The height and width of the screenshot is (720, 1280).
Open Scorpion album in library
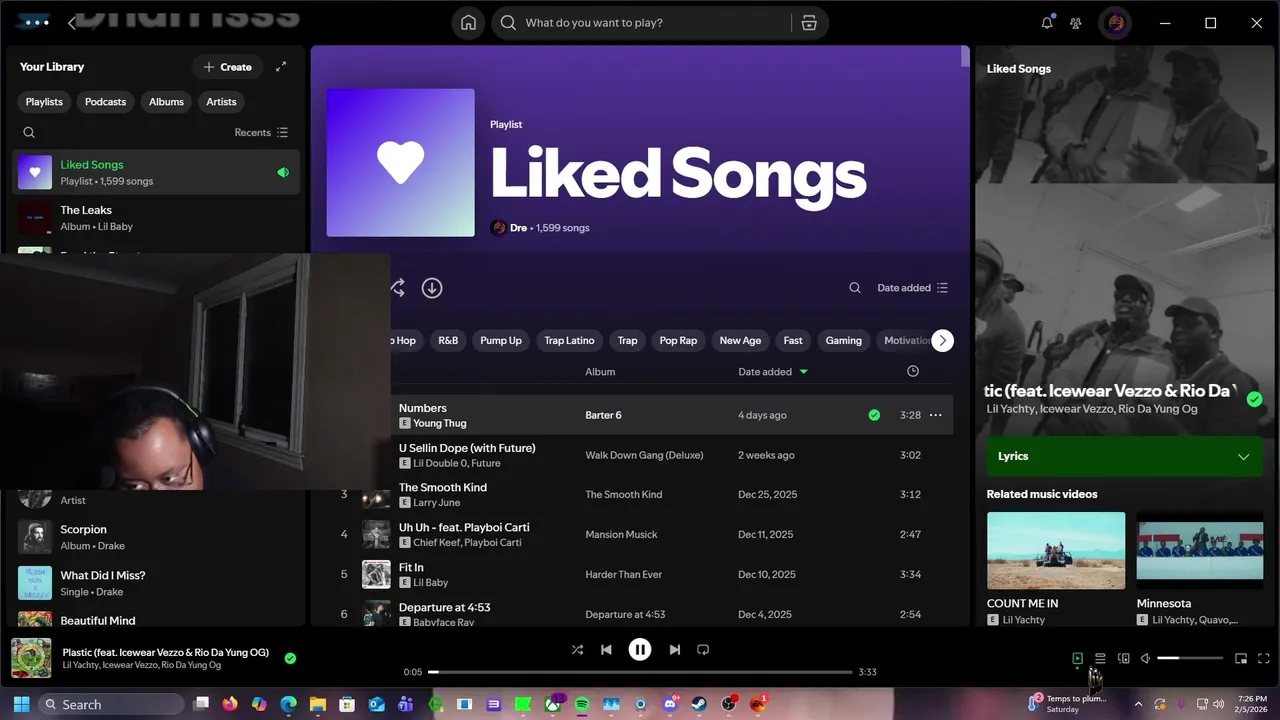click(156, 537)
